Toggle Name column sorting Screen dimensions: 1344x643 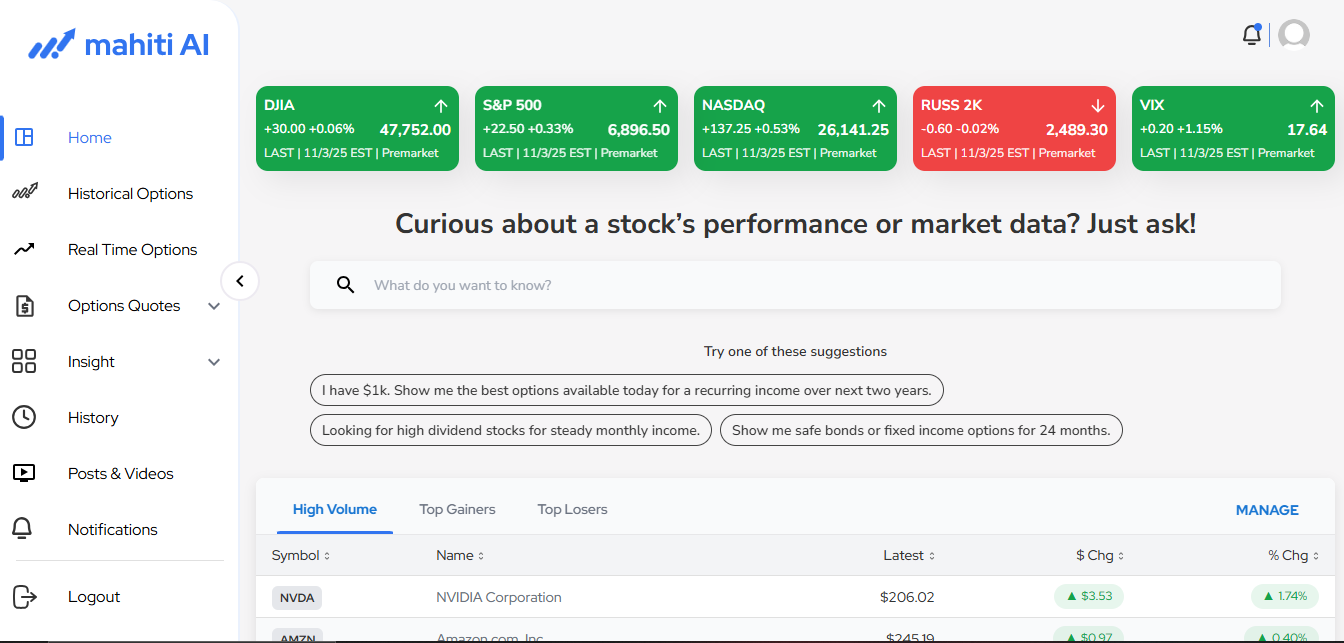tap(482, 555)
